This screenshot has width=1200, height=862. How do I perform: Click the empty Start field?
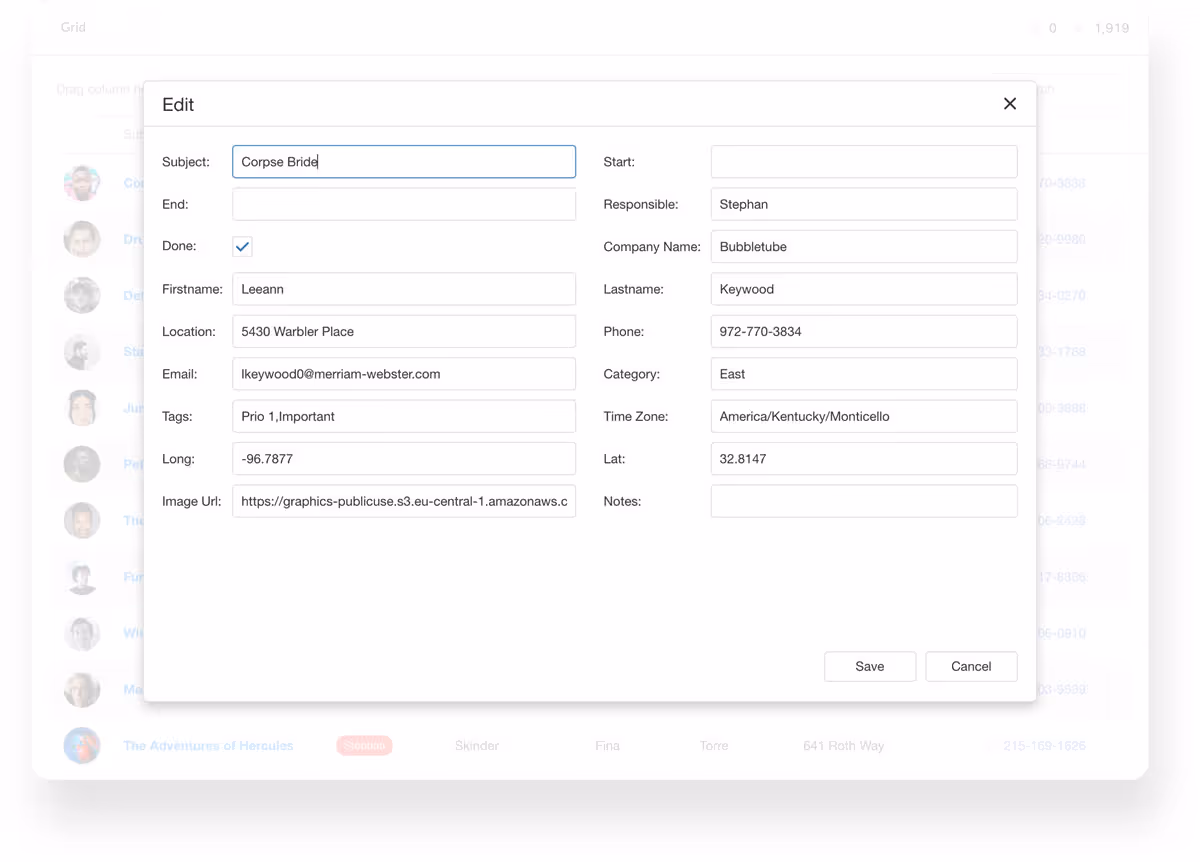pyautogui.click(x=864, y=162)
